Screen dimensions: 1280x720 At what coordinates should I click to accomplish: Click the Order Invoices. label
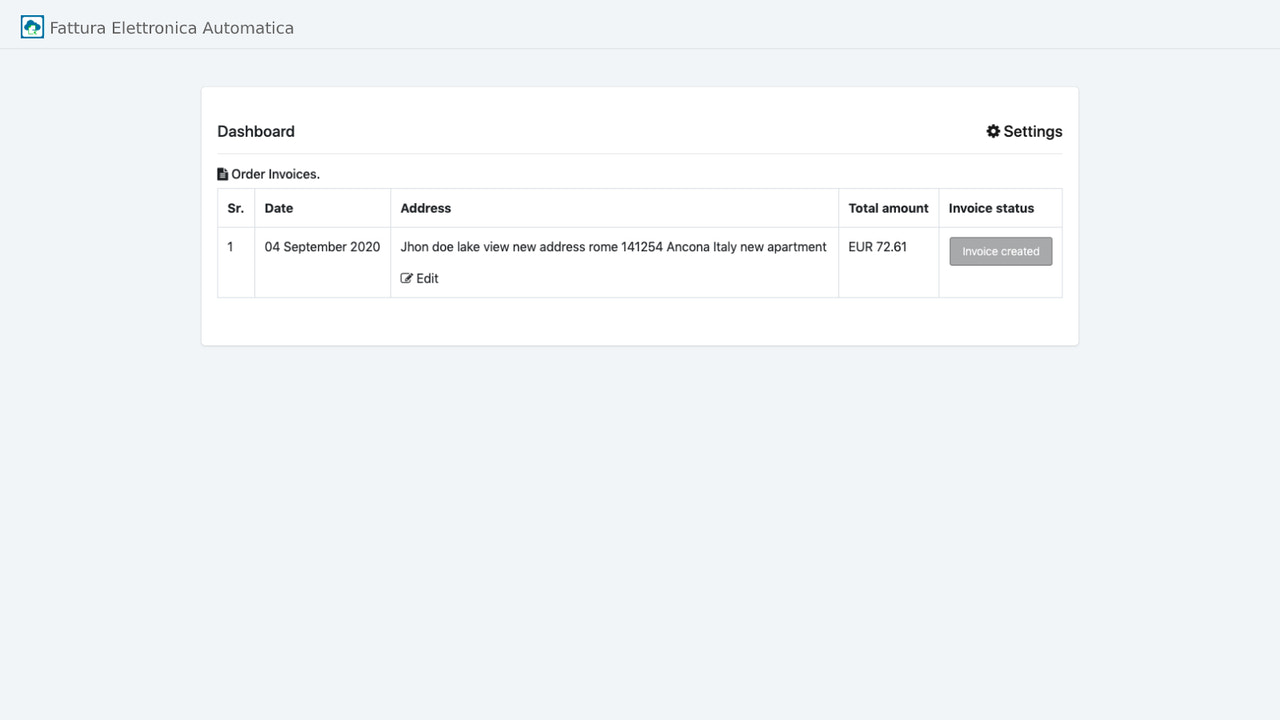[276, 174]
